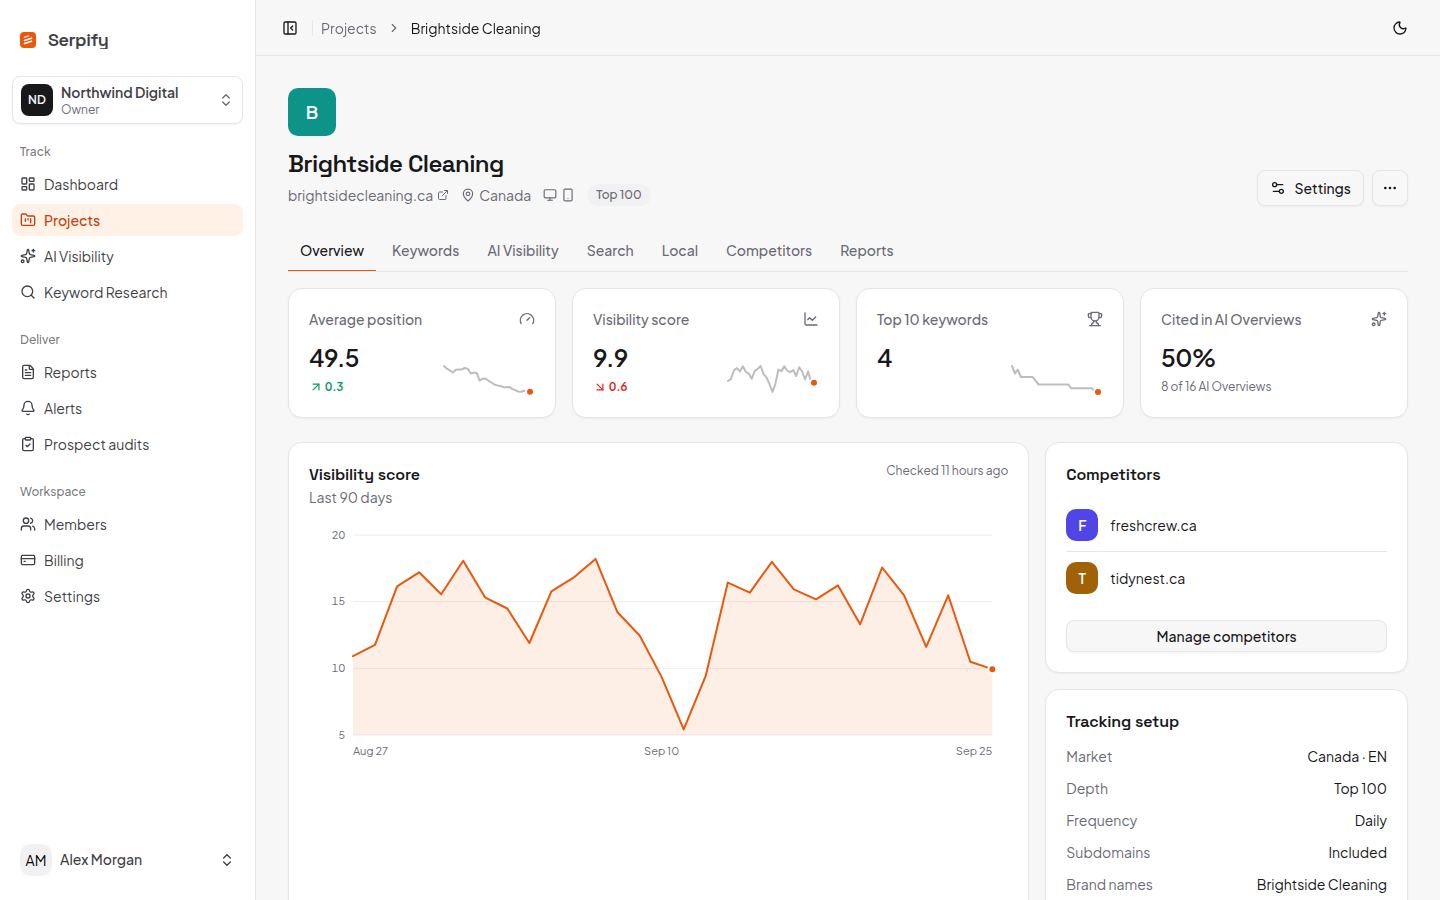Image resolution: width=1440 pixels, height=900 pixels.
Task: Click the Members people icon
Action: 28,524
